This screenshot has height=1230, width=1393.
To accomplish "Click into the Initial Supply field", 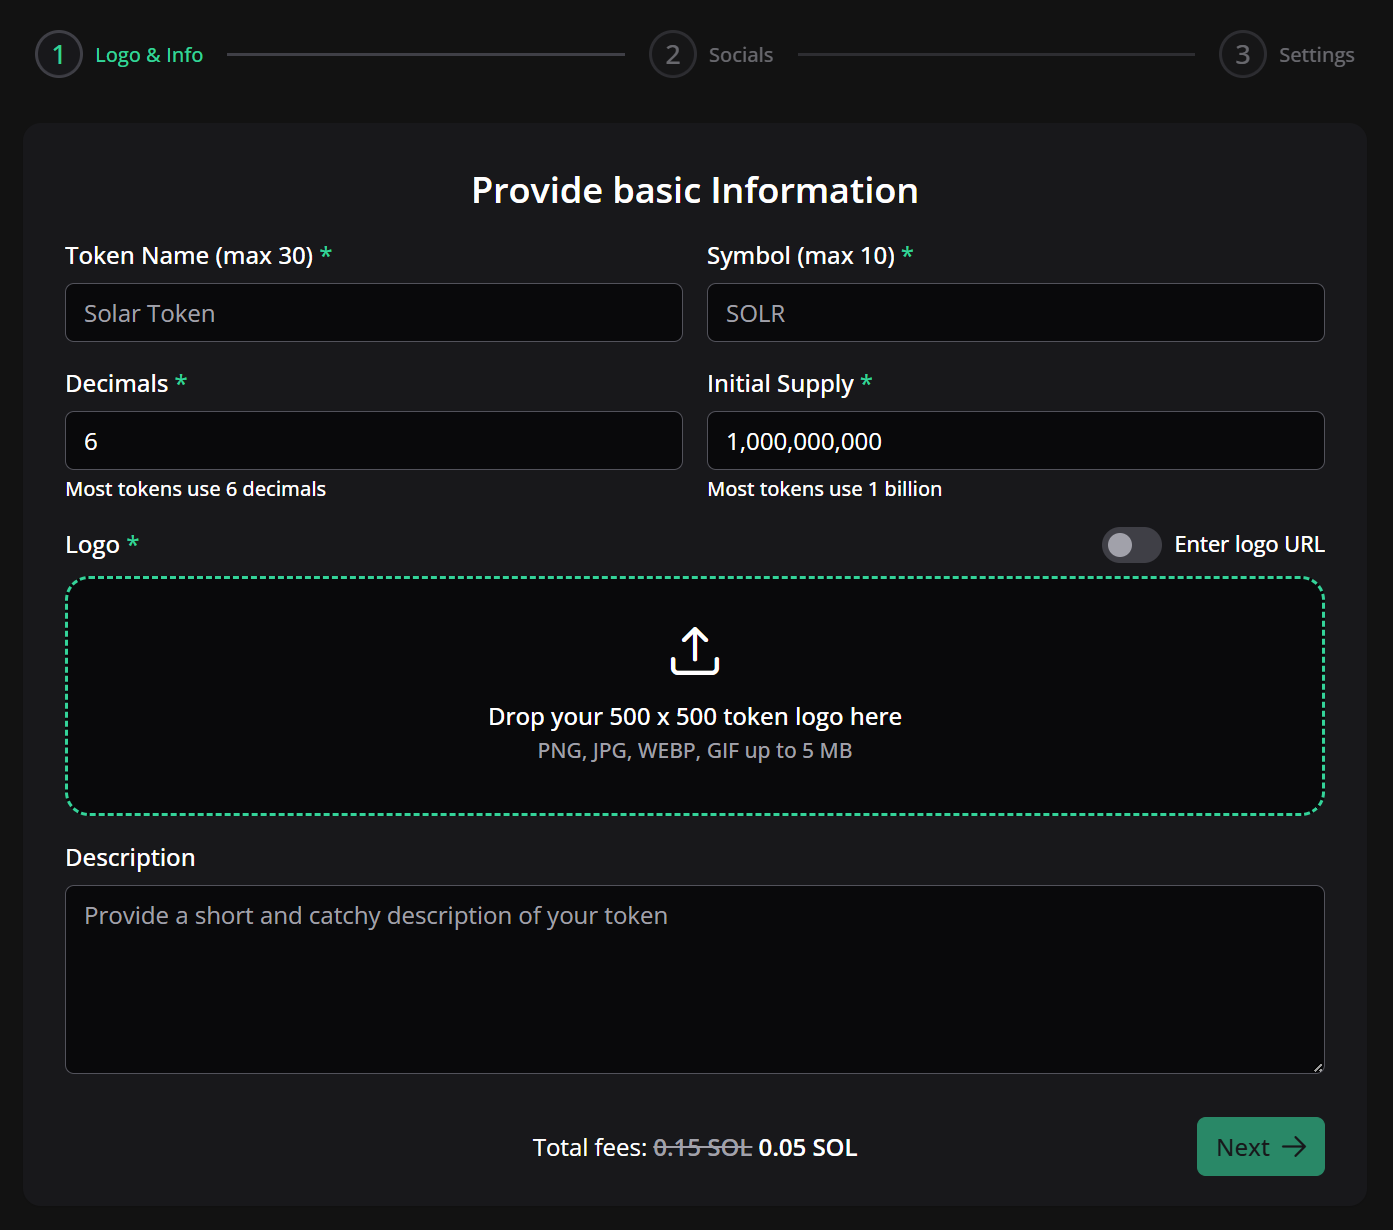I will point(1016,441).
